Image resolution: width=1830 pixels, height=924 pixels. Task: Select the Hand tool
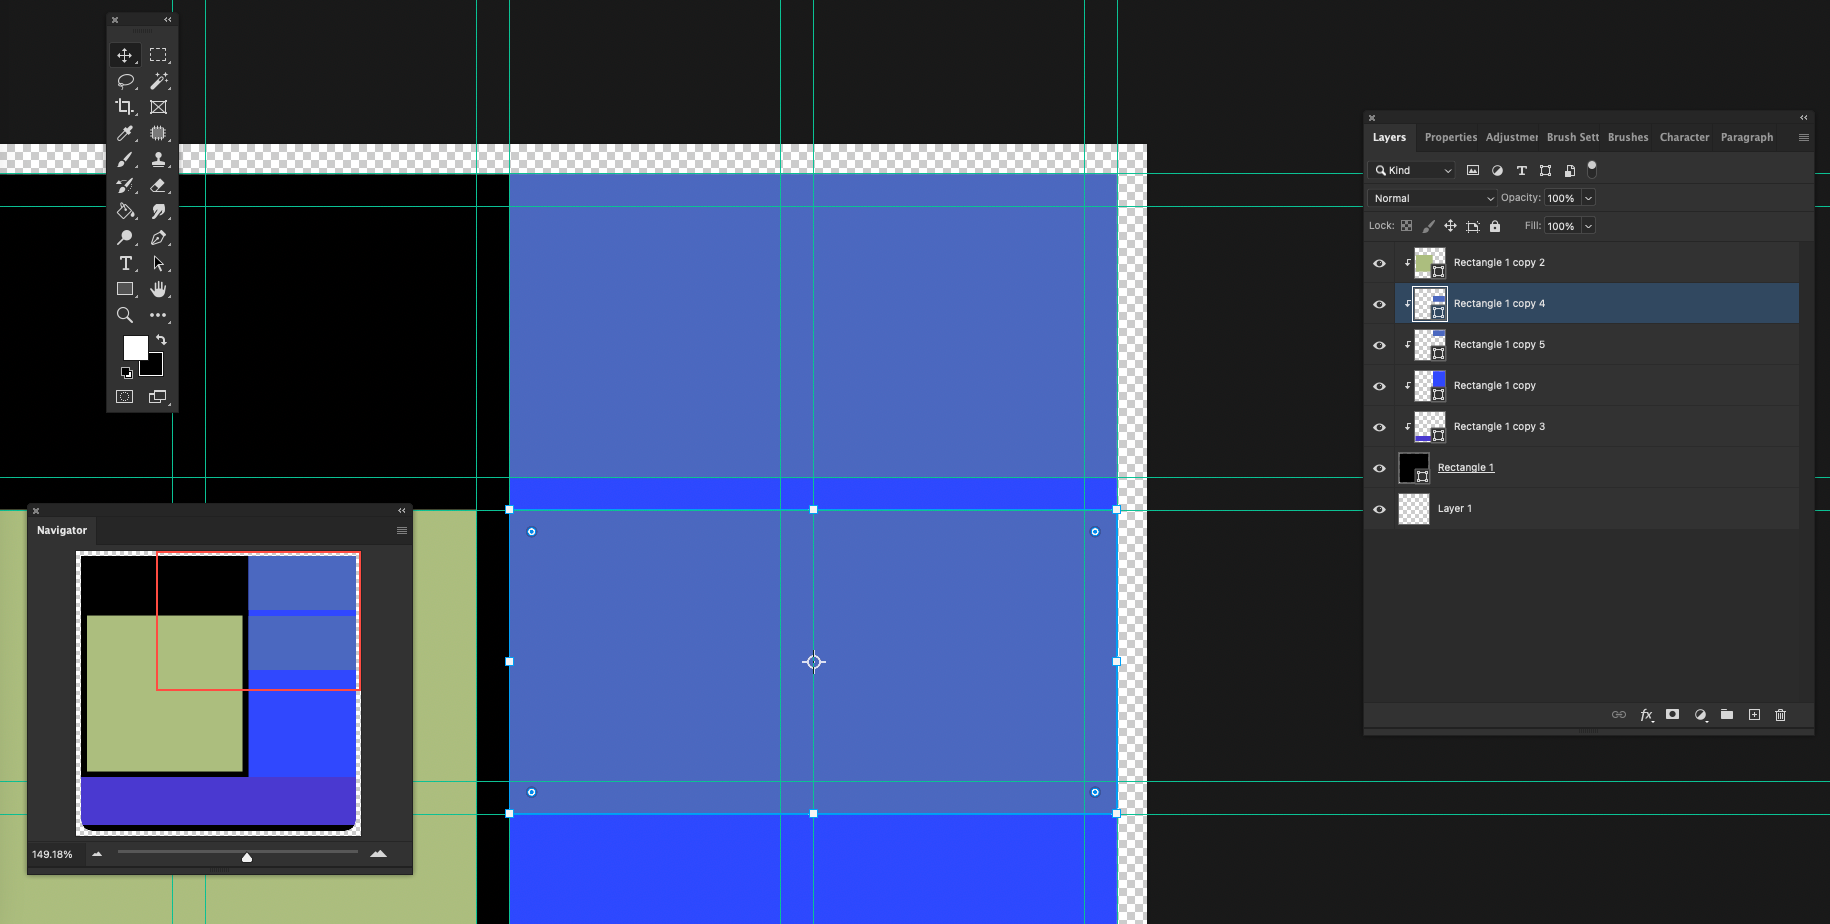pyautogui.click(x=158, y=289)
